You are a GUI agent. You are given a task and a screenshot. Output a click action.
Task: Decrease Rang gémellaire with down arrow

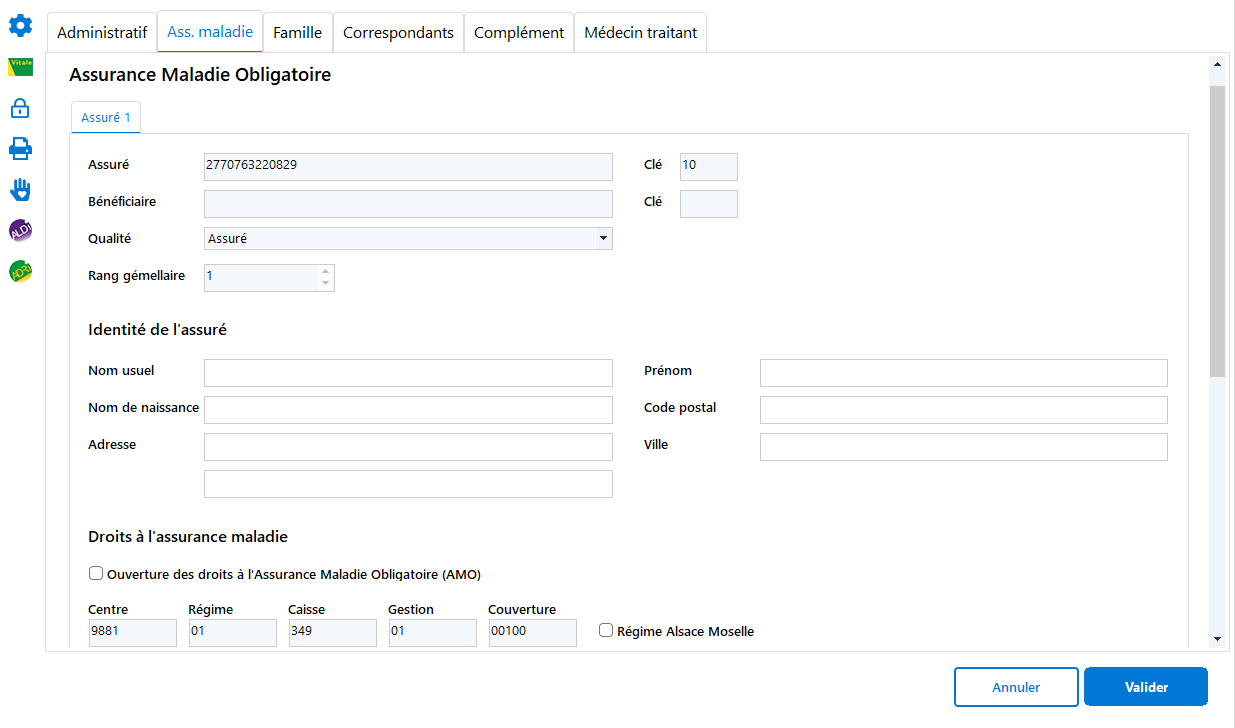(325, 284)
